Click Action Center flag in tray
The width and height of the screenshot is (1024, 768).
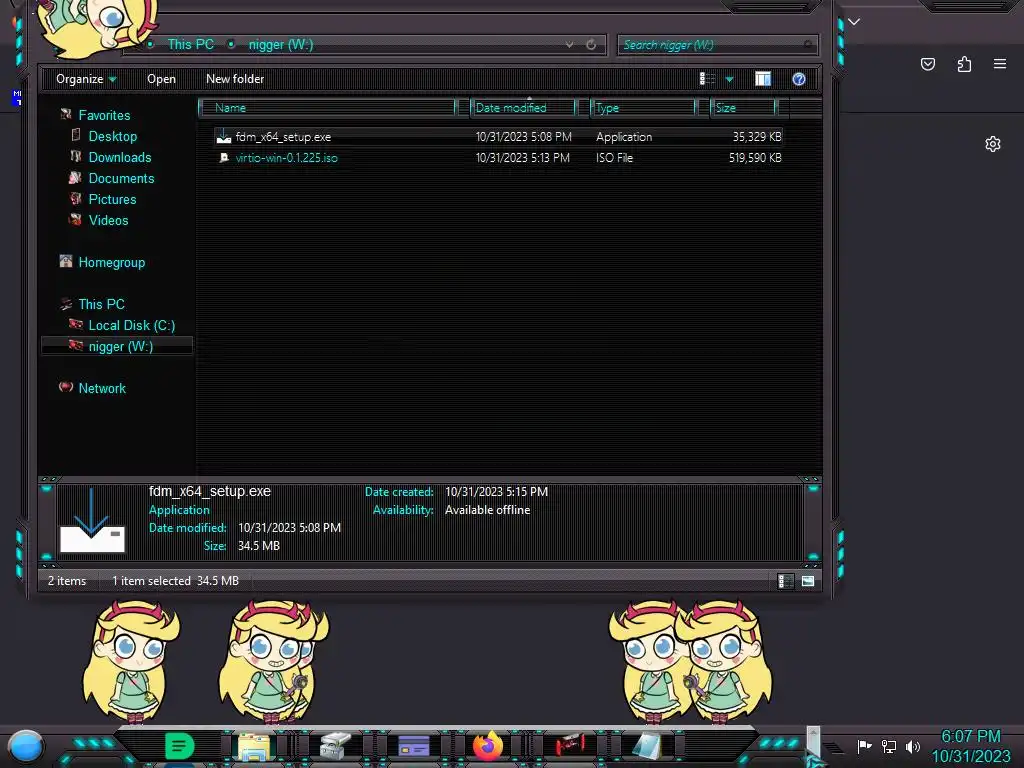point(864,746)
